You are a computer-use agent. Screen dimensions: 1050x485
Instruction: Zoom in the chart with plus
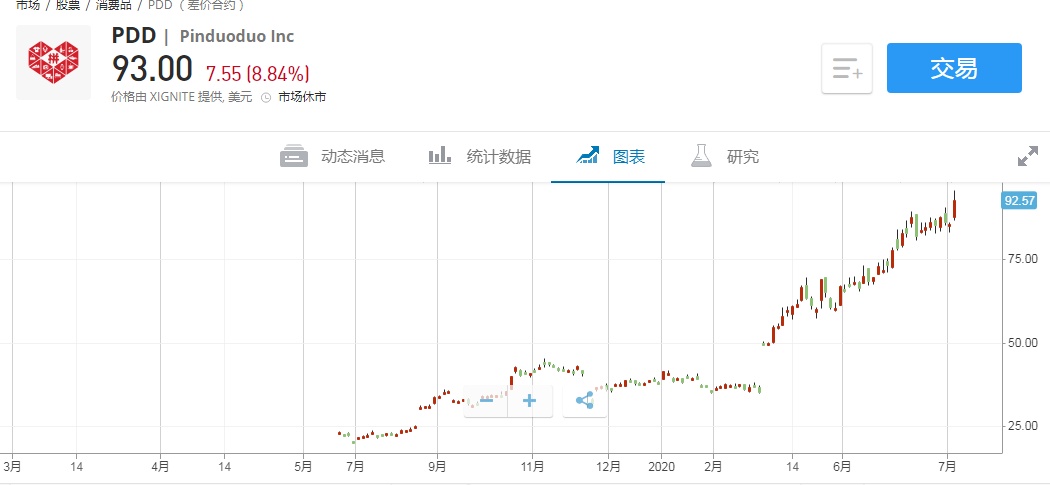click(530, 401)
